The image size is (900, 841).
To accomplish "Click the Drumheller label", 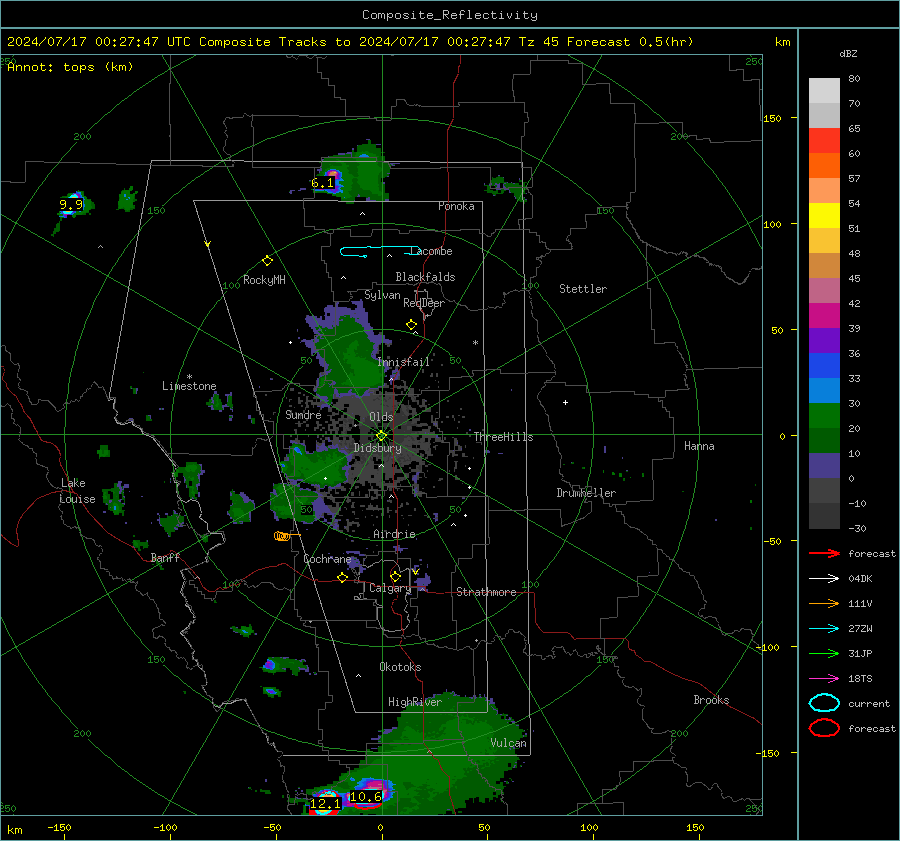I will 586,493.
